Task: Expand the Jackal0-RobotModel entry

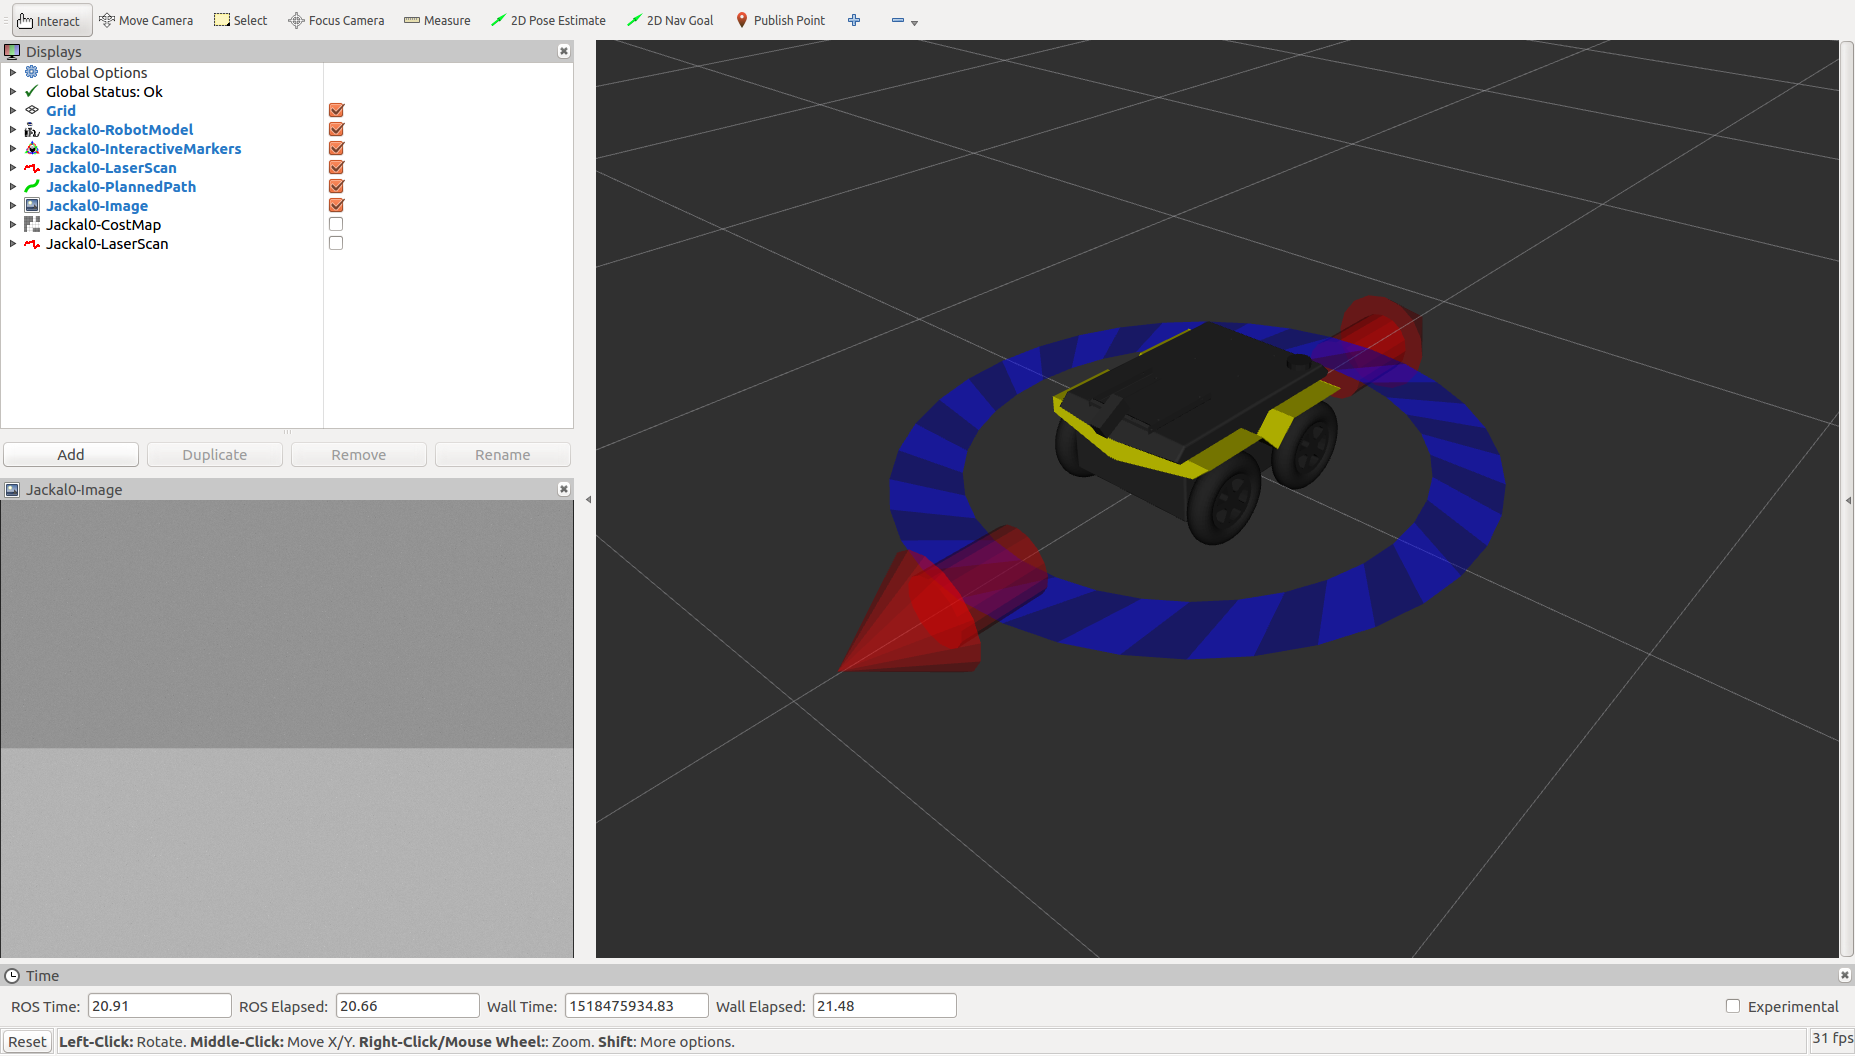Action: click(13, 130)
